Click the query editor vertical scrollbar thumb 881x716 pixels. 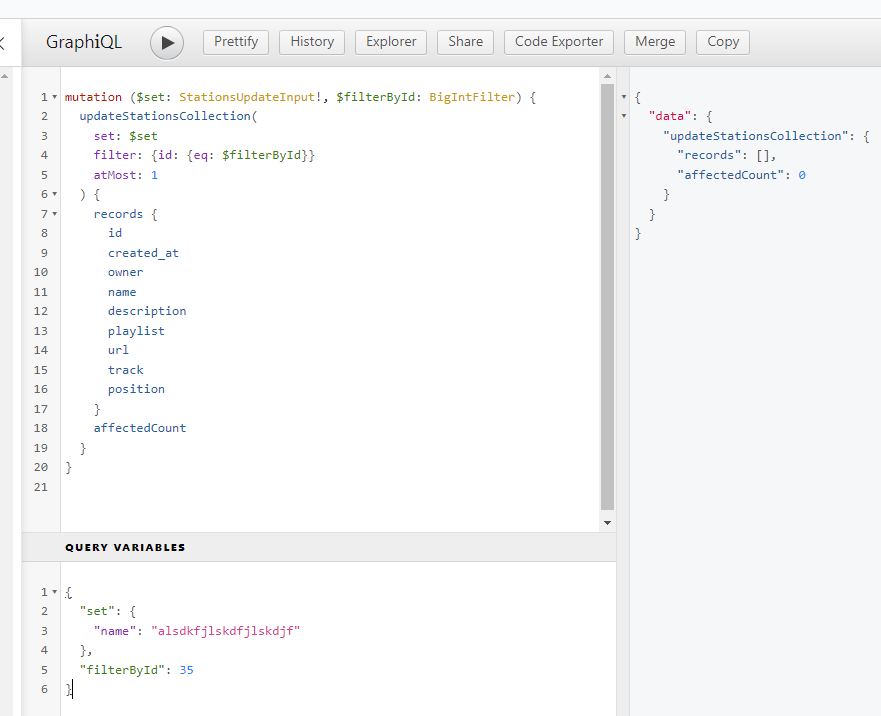607,297
